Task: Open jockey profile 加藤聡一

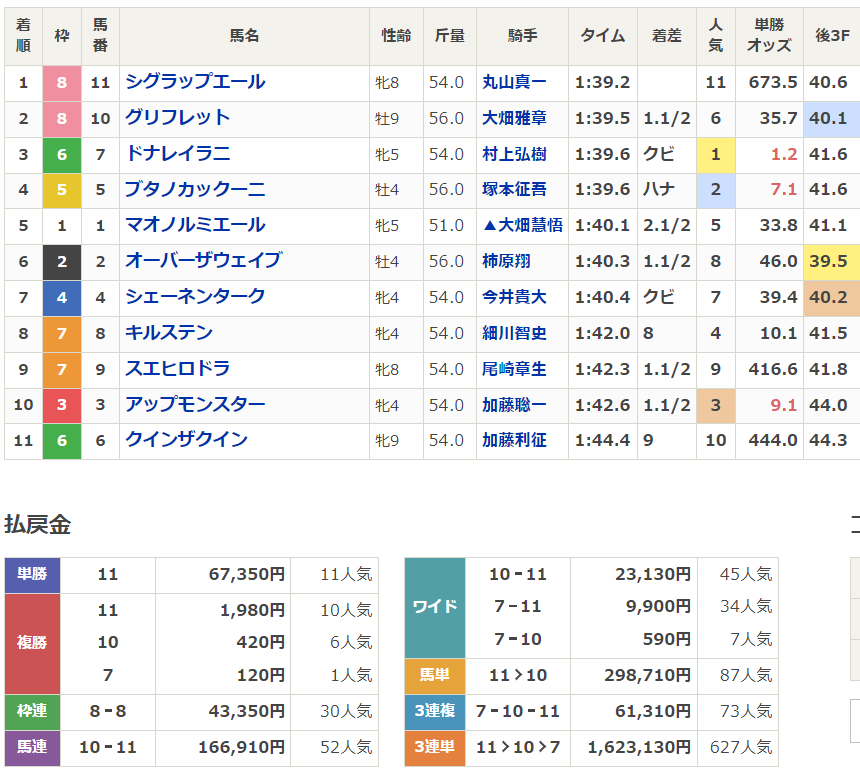Action: 514,405
